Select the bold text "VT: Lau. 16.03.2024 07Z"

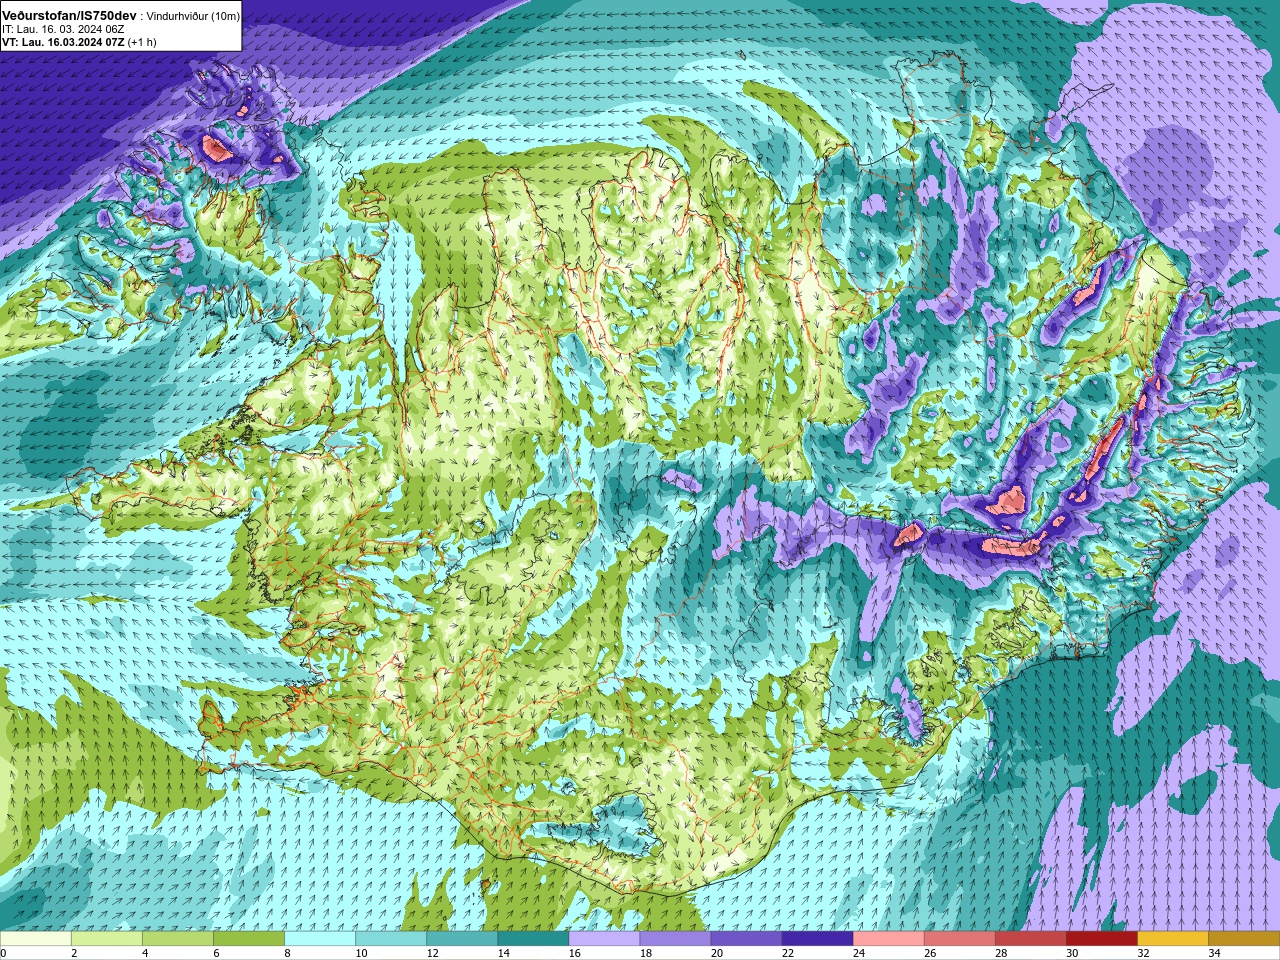[x=62, y=43]
